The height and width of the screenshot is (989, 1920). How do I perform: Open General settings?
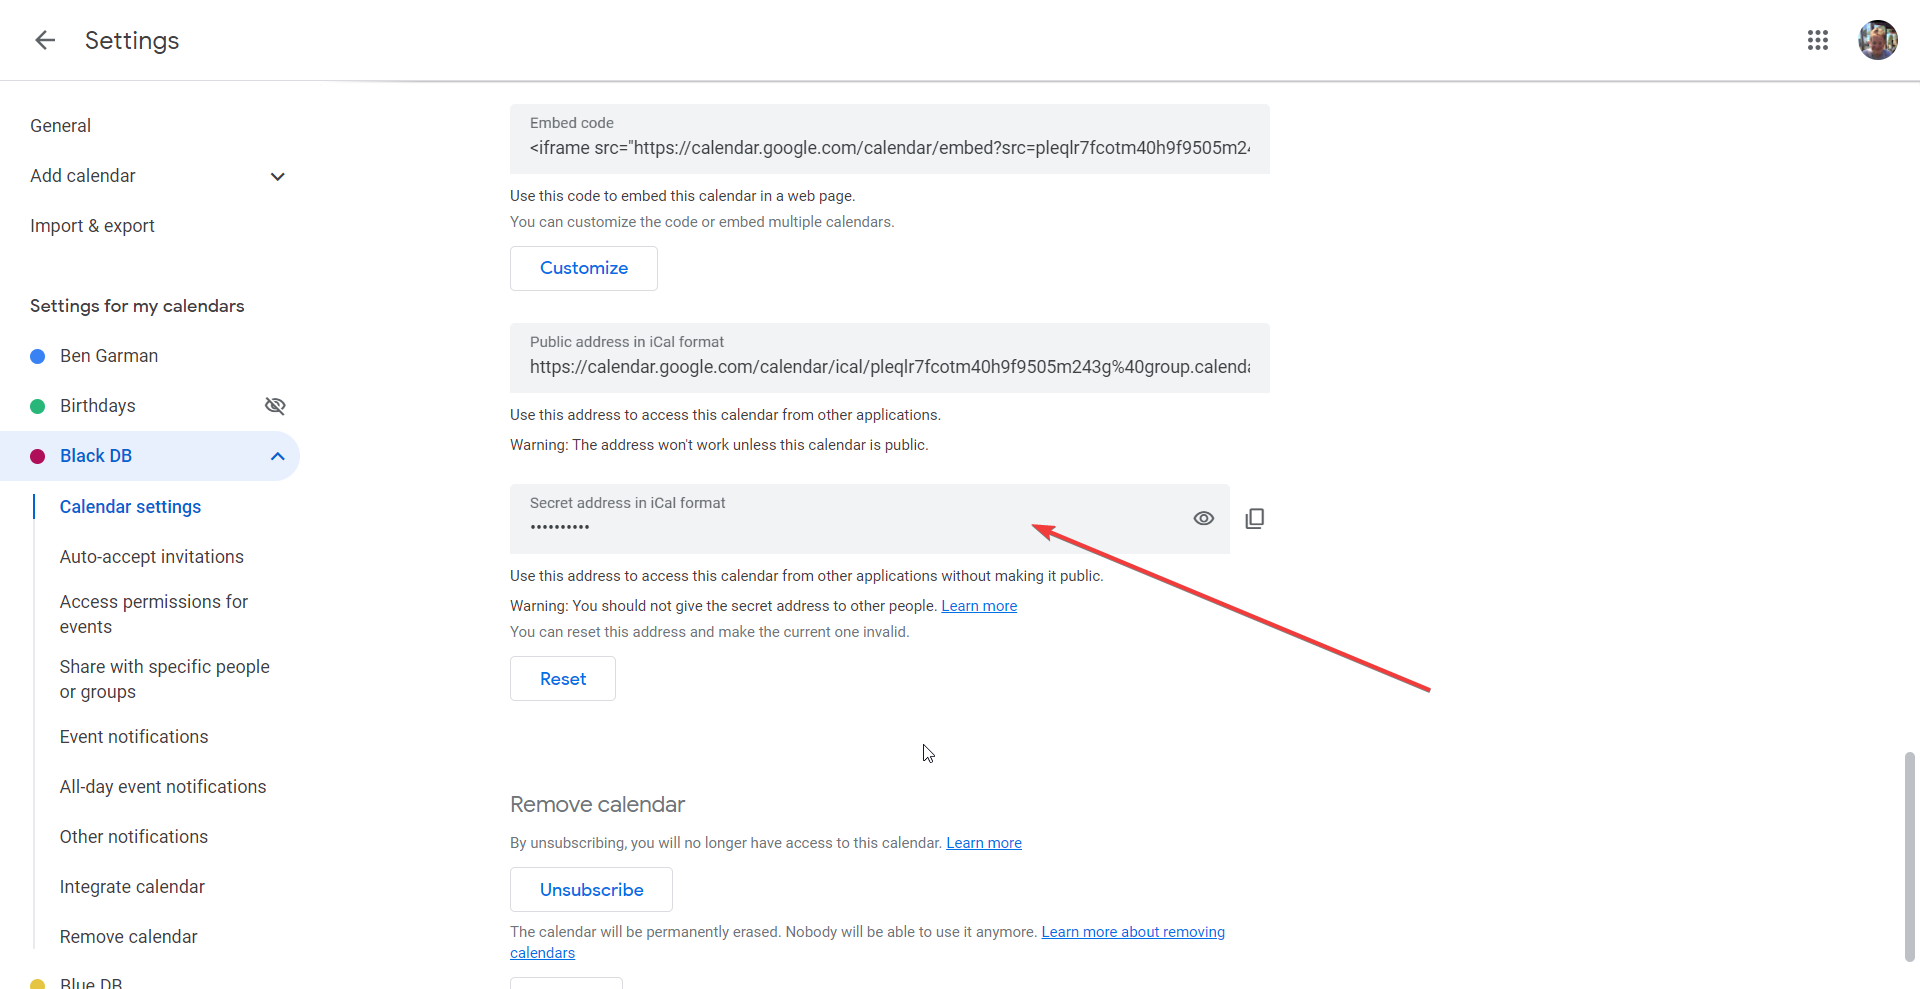[60, 126]
